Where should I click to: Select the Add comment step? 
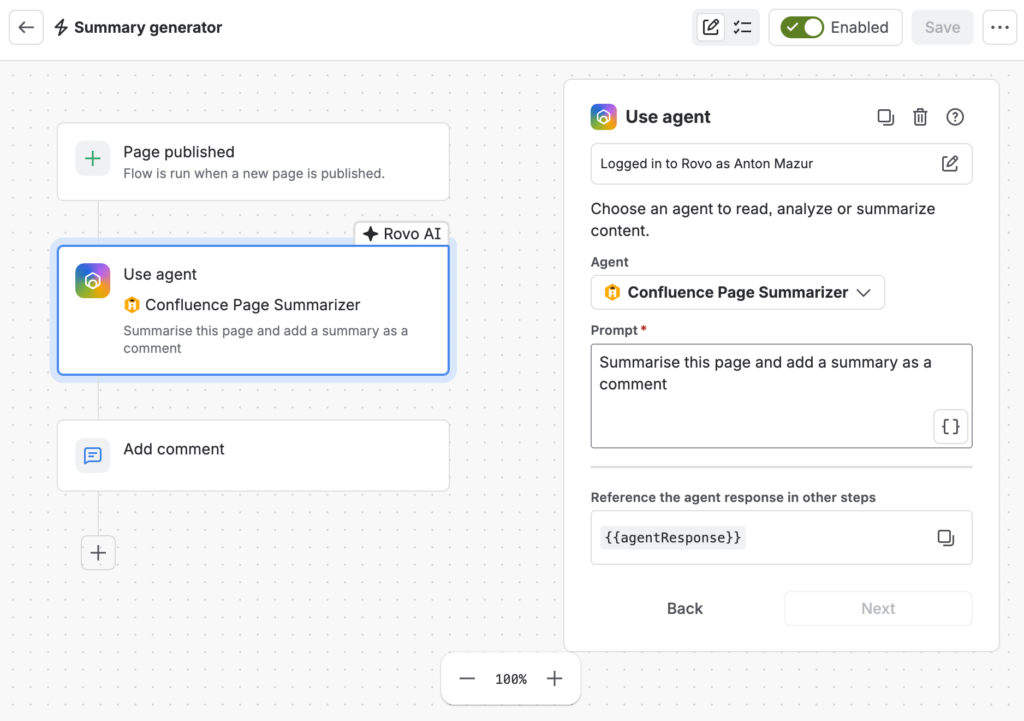(x=253, y=455)
